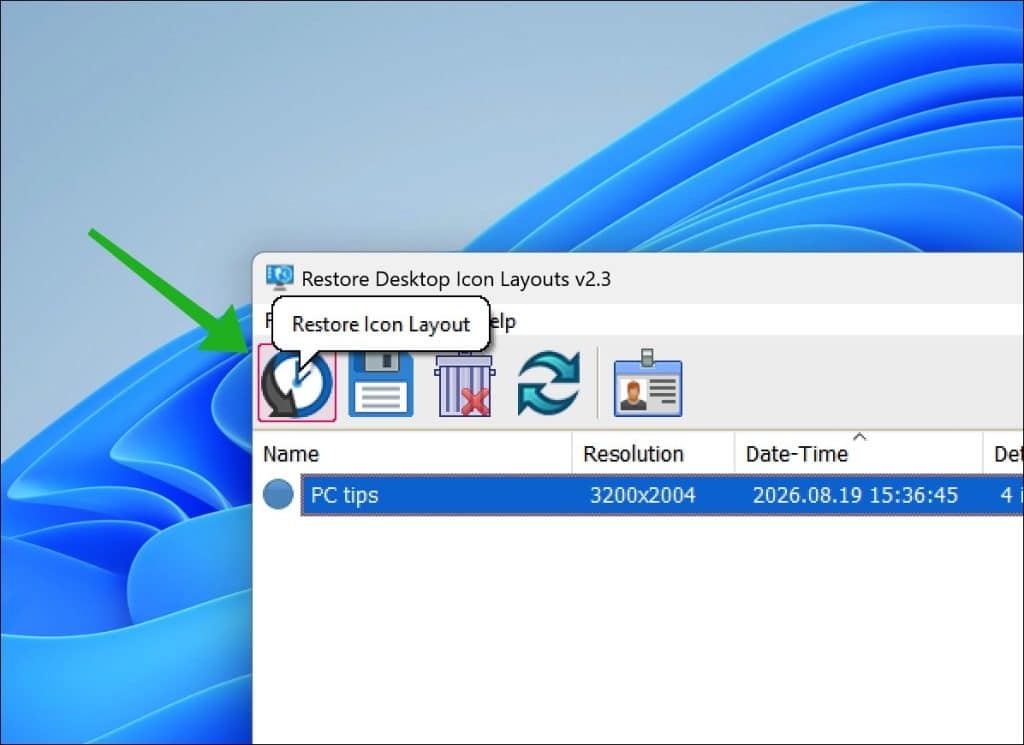The width and height of the screenshot is (1024, 745).
Task: Click the Save Icon Layout floppy disk icon
Action: point(381,384)
